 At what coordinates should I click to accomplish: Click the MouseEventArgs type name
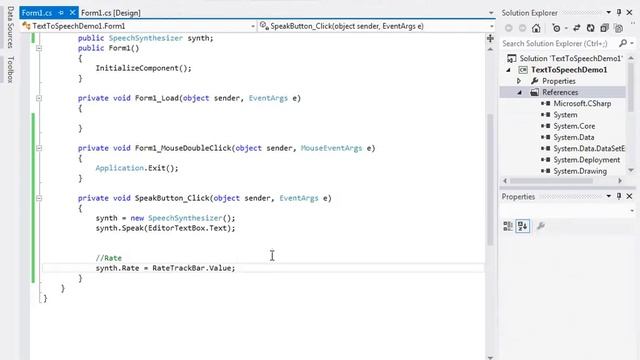coord(331,148)
